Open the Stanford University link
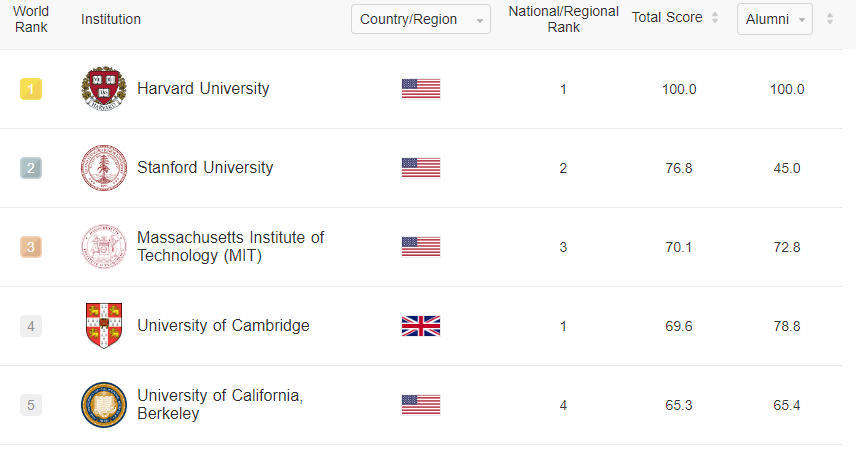 [205, 168]
